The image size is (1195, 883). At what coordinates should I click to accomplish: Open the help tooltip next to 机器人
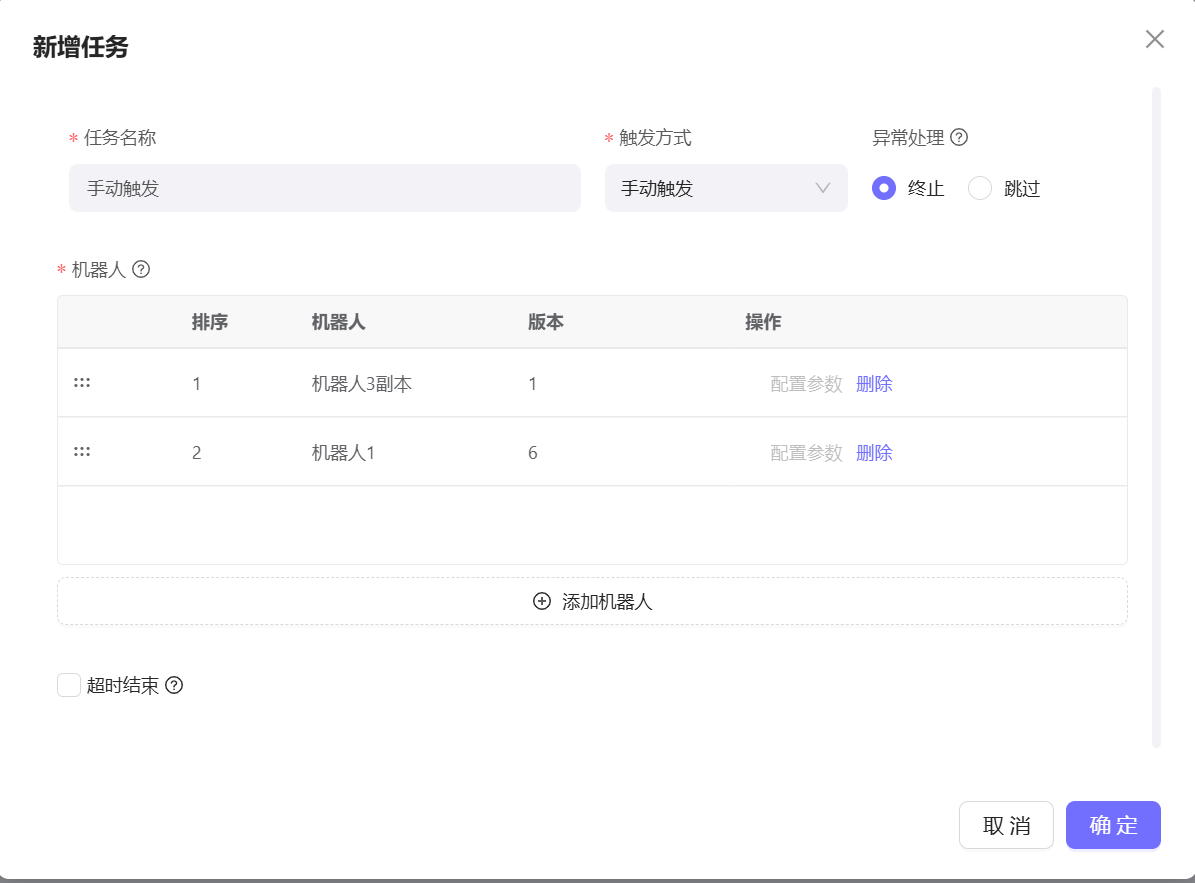pyautogui.click(x=142, y=269)
